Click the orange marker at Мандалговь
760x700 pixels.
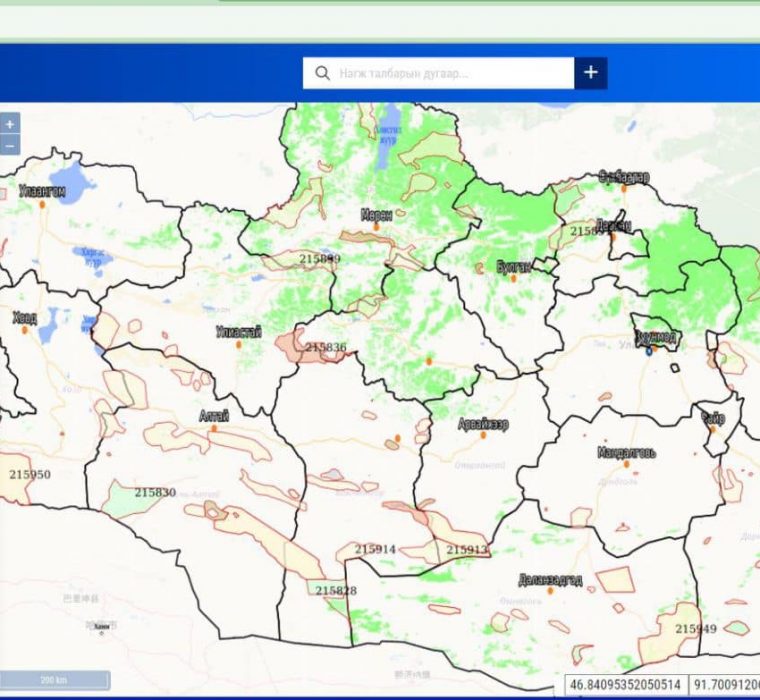coord(626,466)
